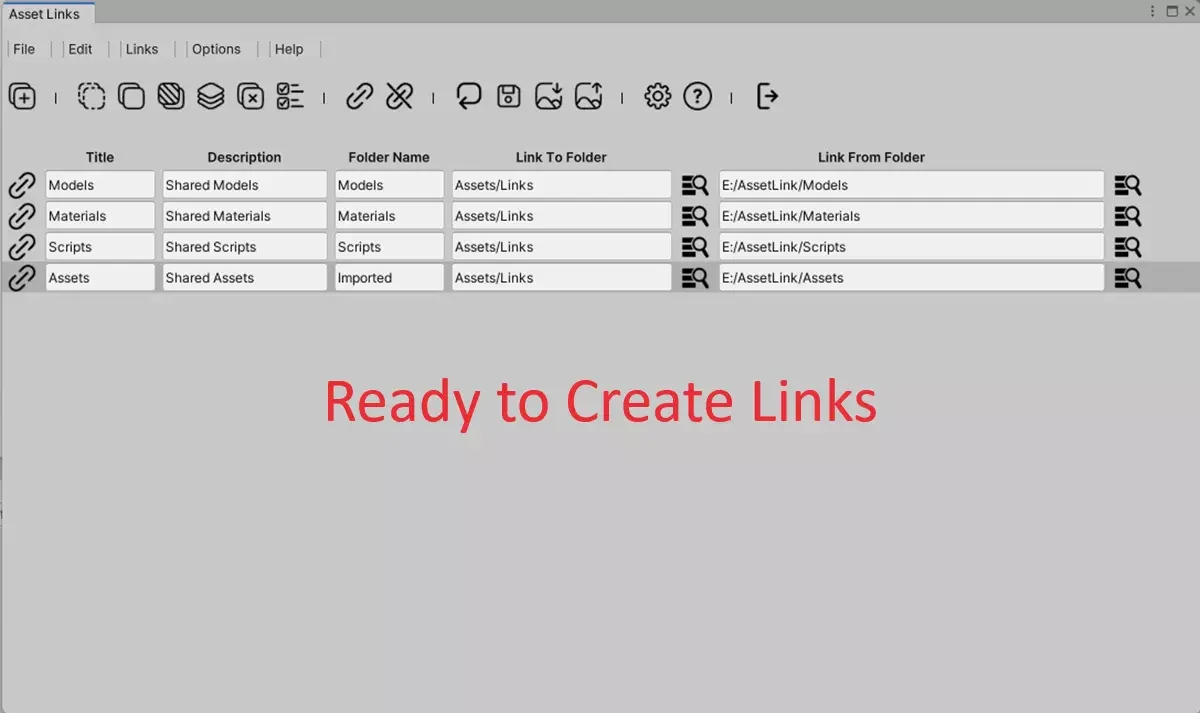1200x713 pixels.
Task: Click the Folder Name column header
Action: (389, 157)
